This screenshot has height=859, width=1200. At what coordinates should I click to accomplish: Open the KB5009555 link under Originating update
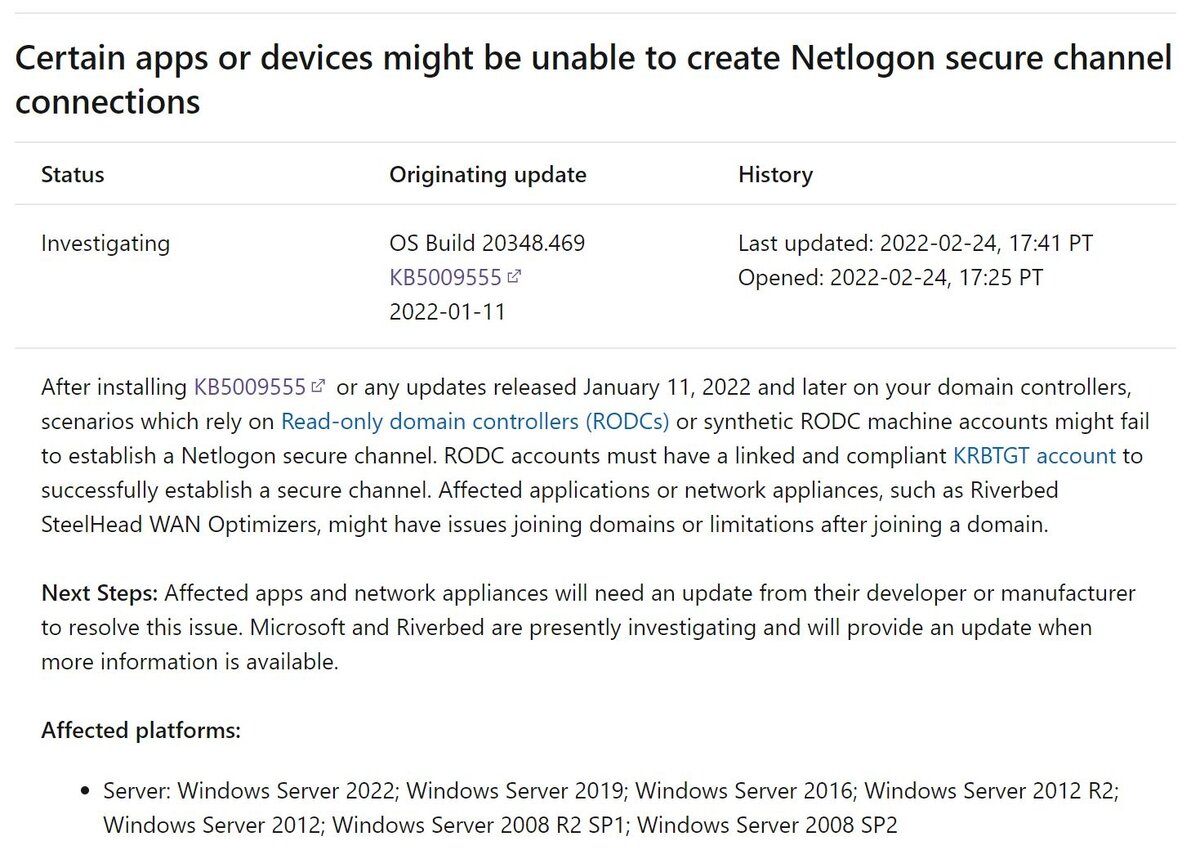pyautogui.click(x=445, y=277)
